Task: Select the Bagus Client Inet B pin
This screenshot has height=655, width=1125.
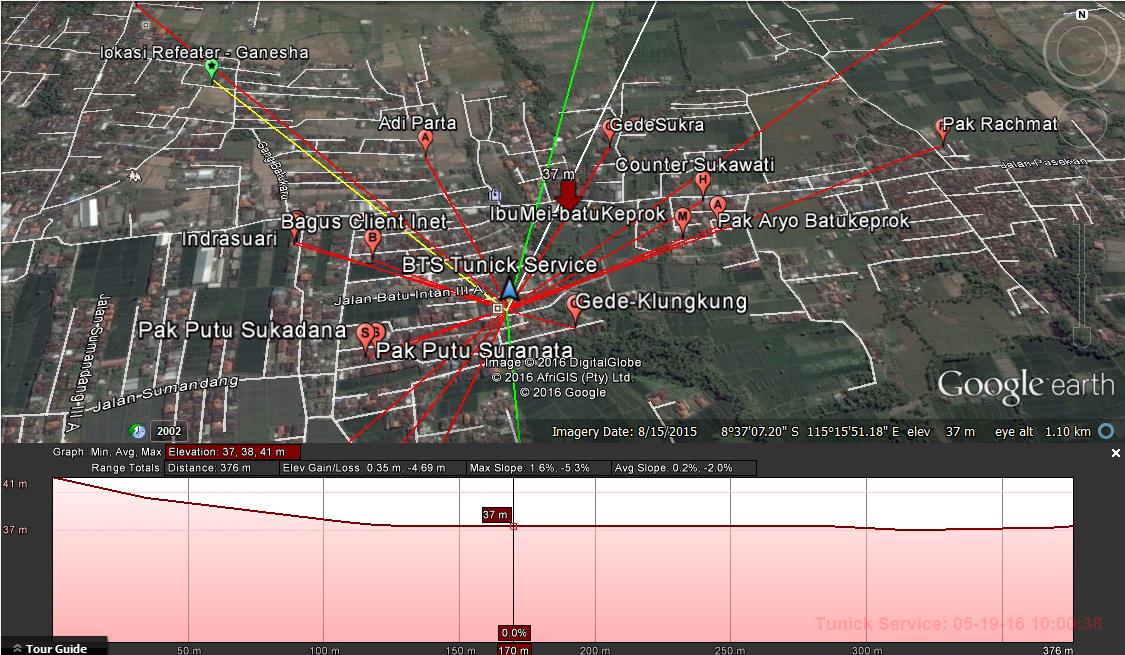Action: point(372,242)
